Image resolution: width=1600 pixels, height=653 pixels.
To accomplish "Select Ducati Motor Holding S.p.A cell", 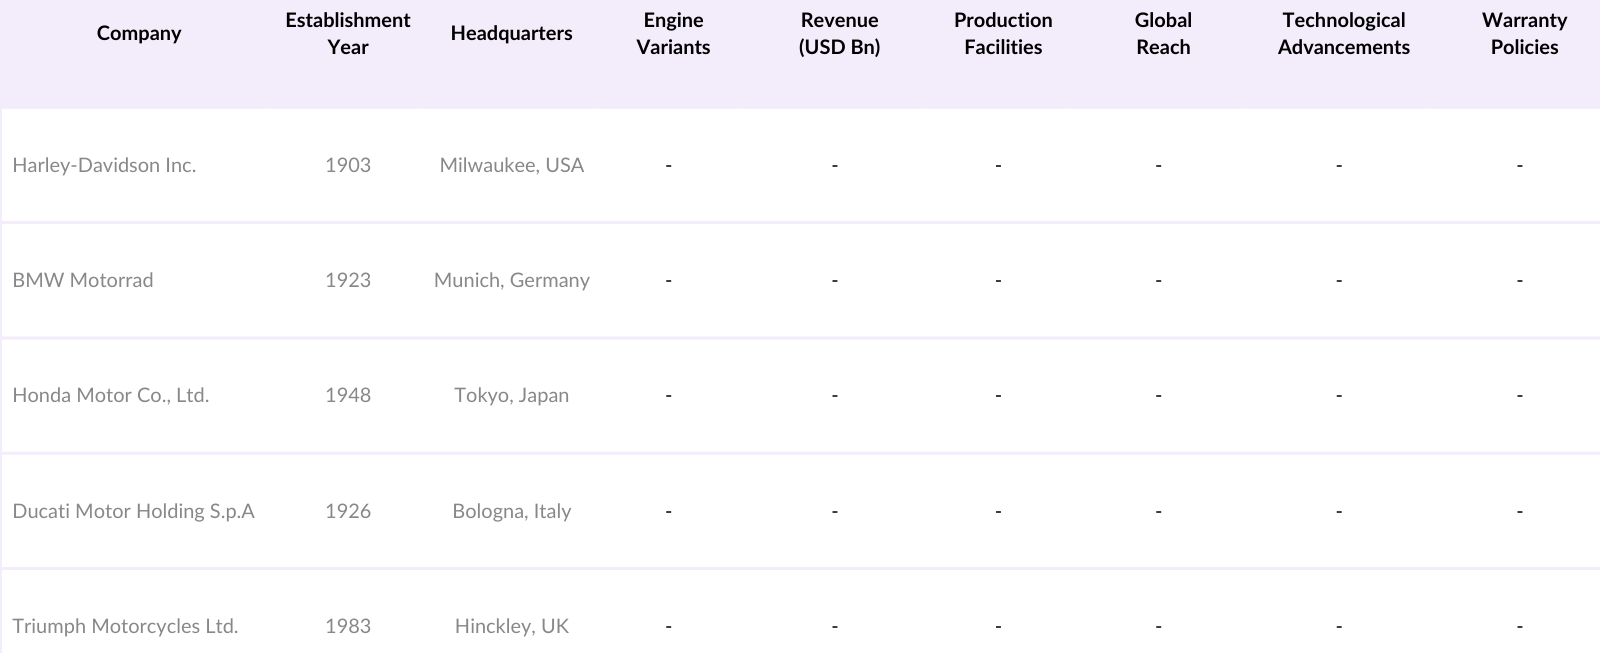I will point(133,512).
